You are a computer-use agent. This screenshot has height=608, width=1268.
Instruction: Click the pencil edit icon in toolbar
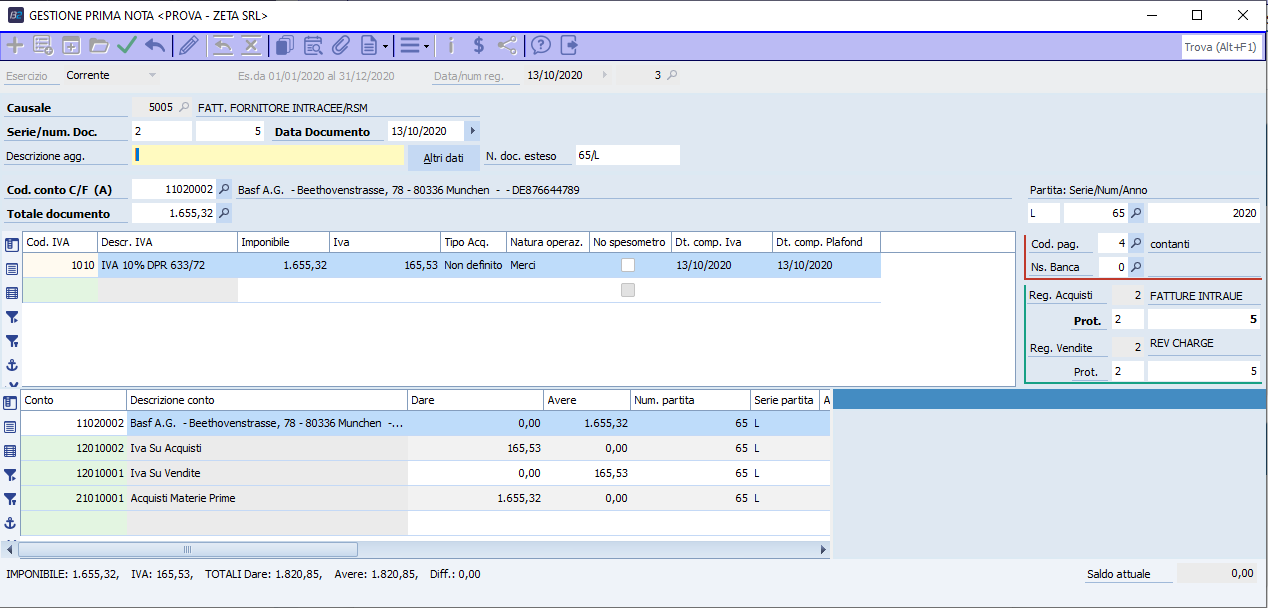pos(188,45)
